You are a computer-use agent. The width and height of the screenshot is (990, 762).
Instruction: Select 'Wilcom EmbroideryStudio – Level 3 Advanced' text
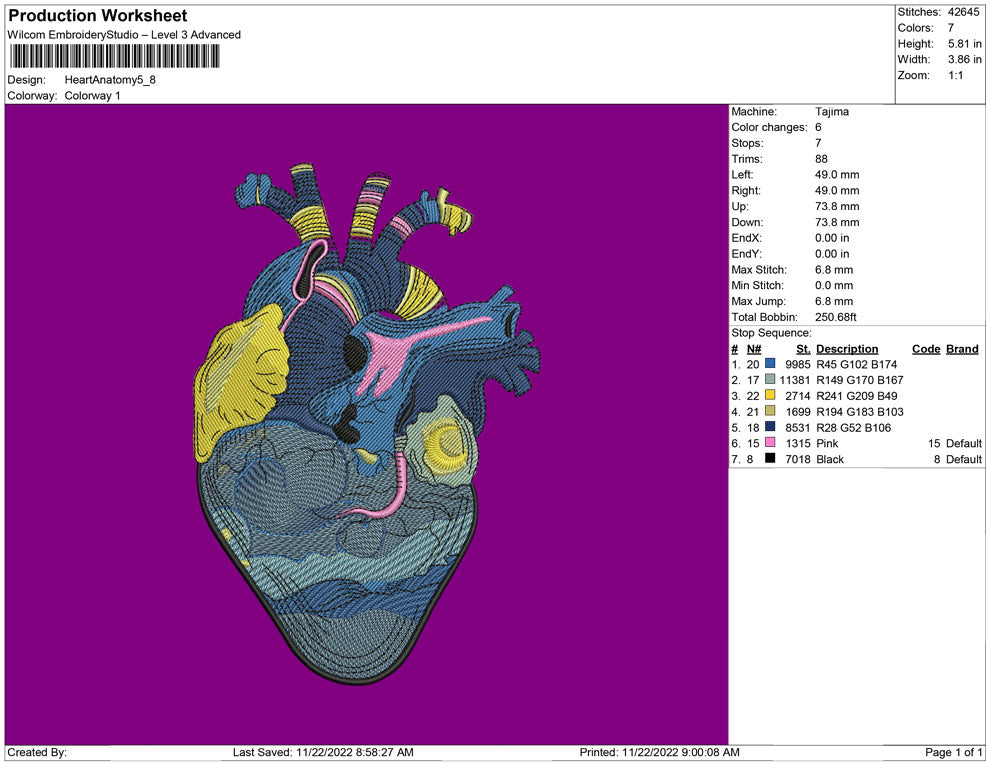pos(124,35)
